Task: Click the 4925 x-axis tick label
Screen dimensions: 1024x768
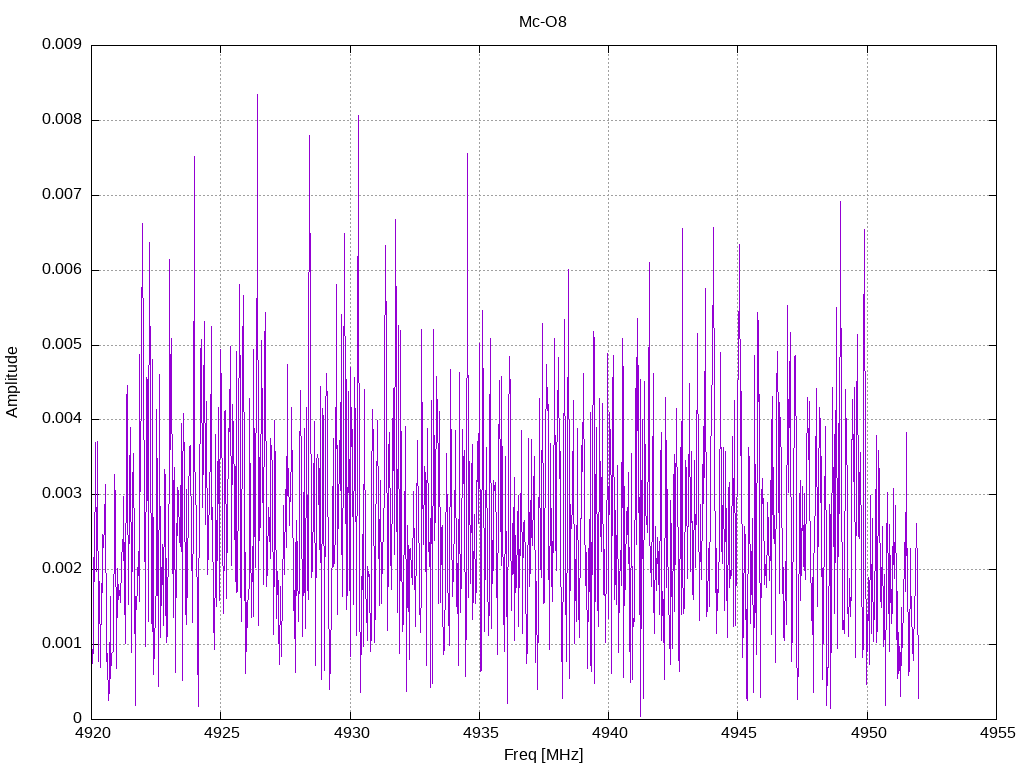Action: point(221,733)
